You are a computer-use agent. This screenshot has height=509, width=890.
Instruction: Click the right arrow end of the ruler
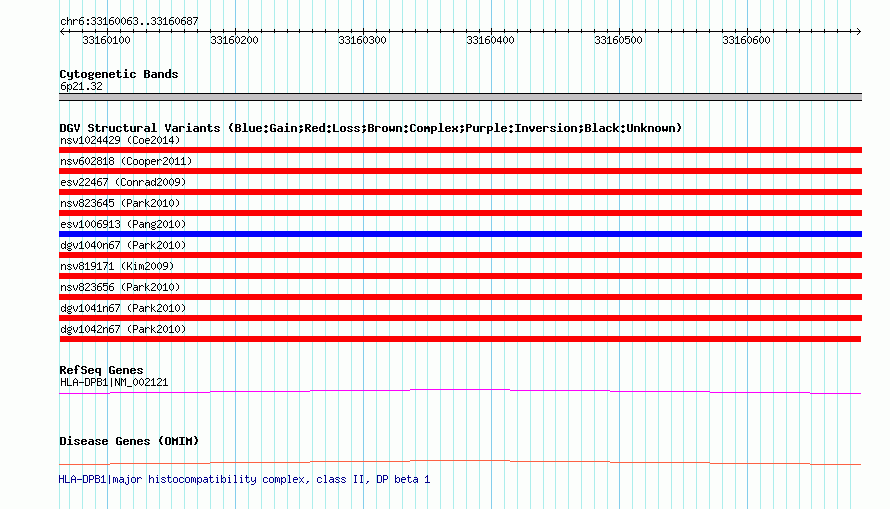pyautogui.click(x=859, y=31)
